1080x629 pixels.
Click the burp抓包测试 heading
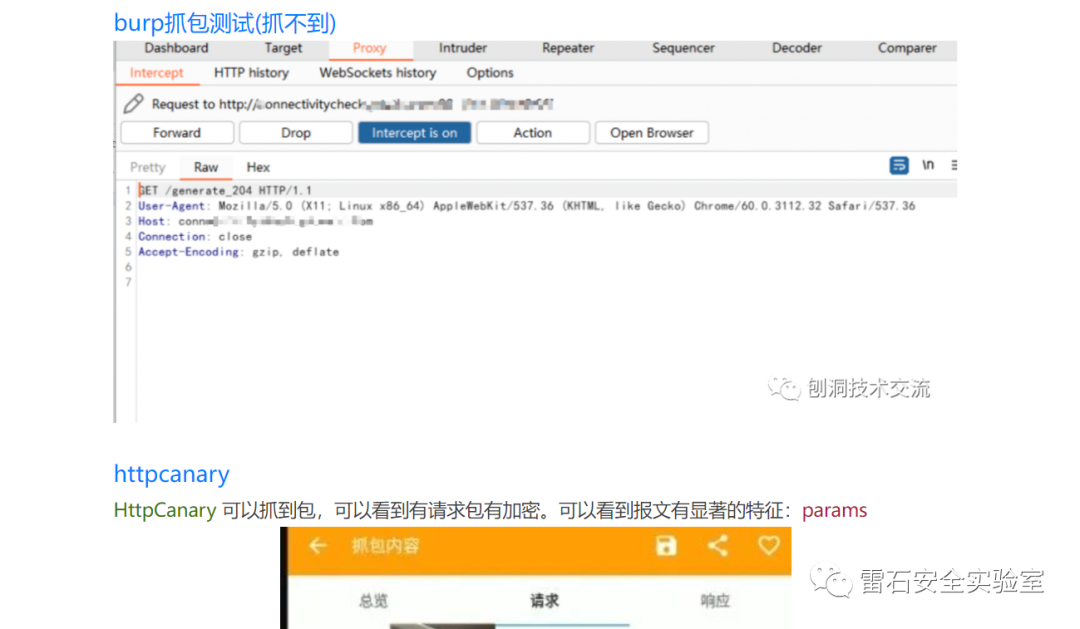[x=225, y=23]
